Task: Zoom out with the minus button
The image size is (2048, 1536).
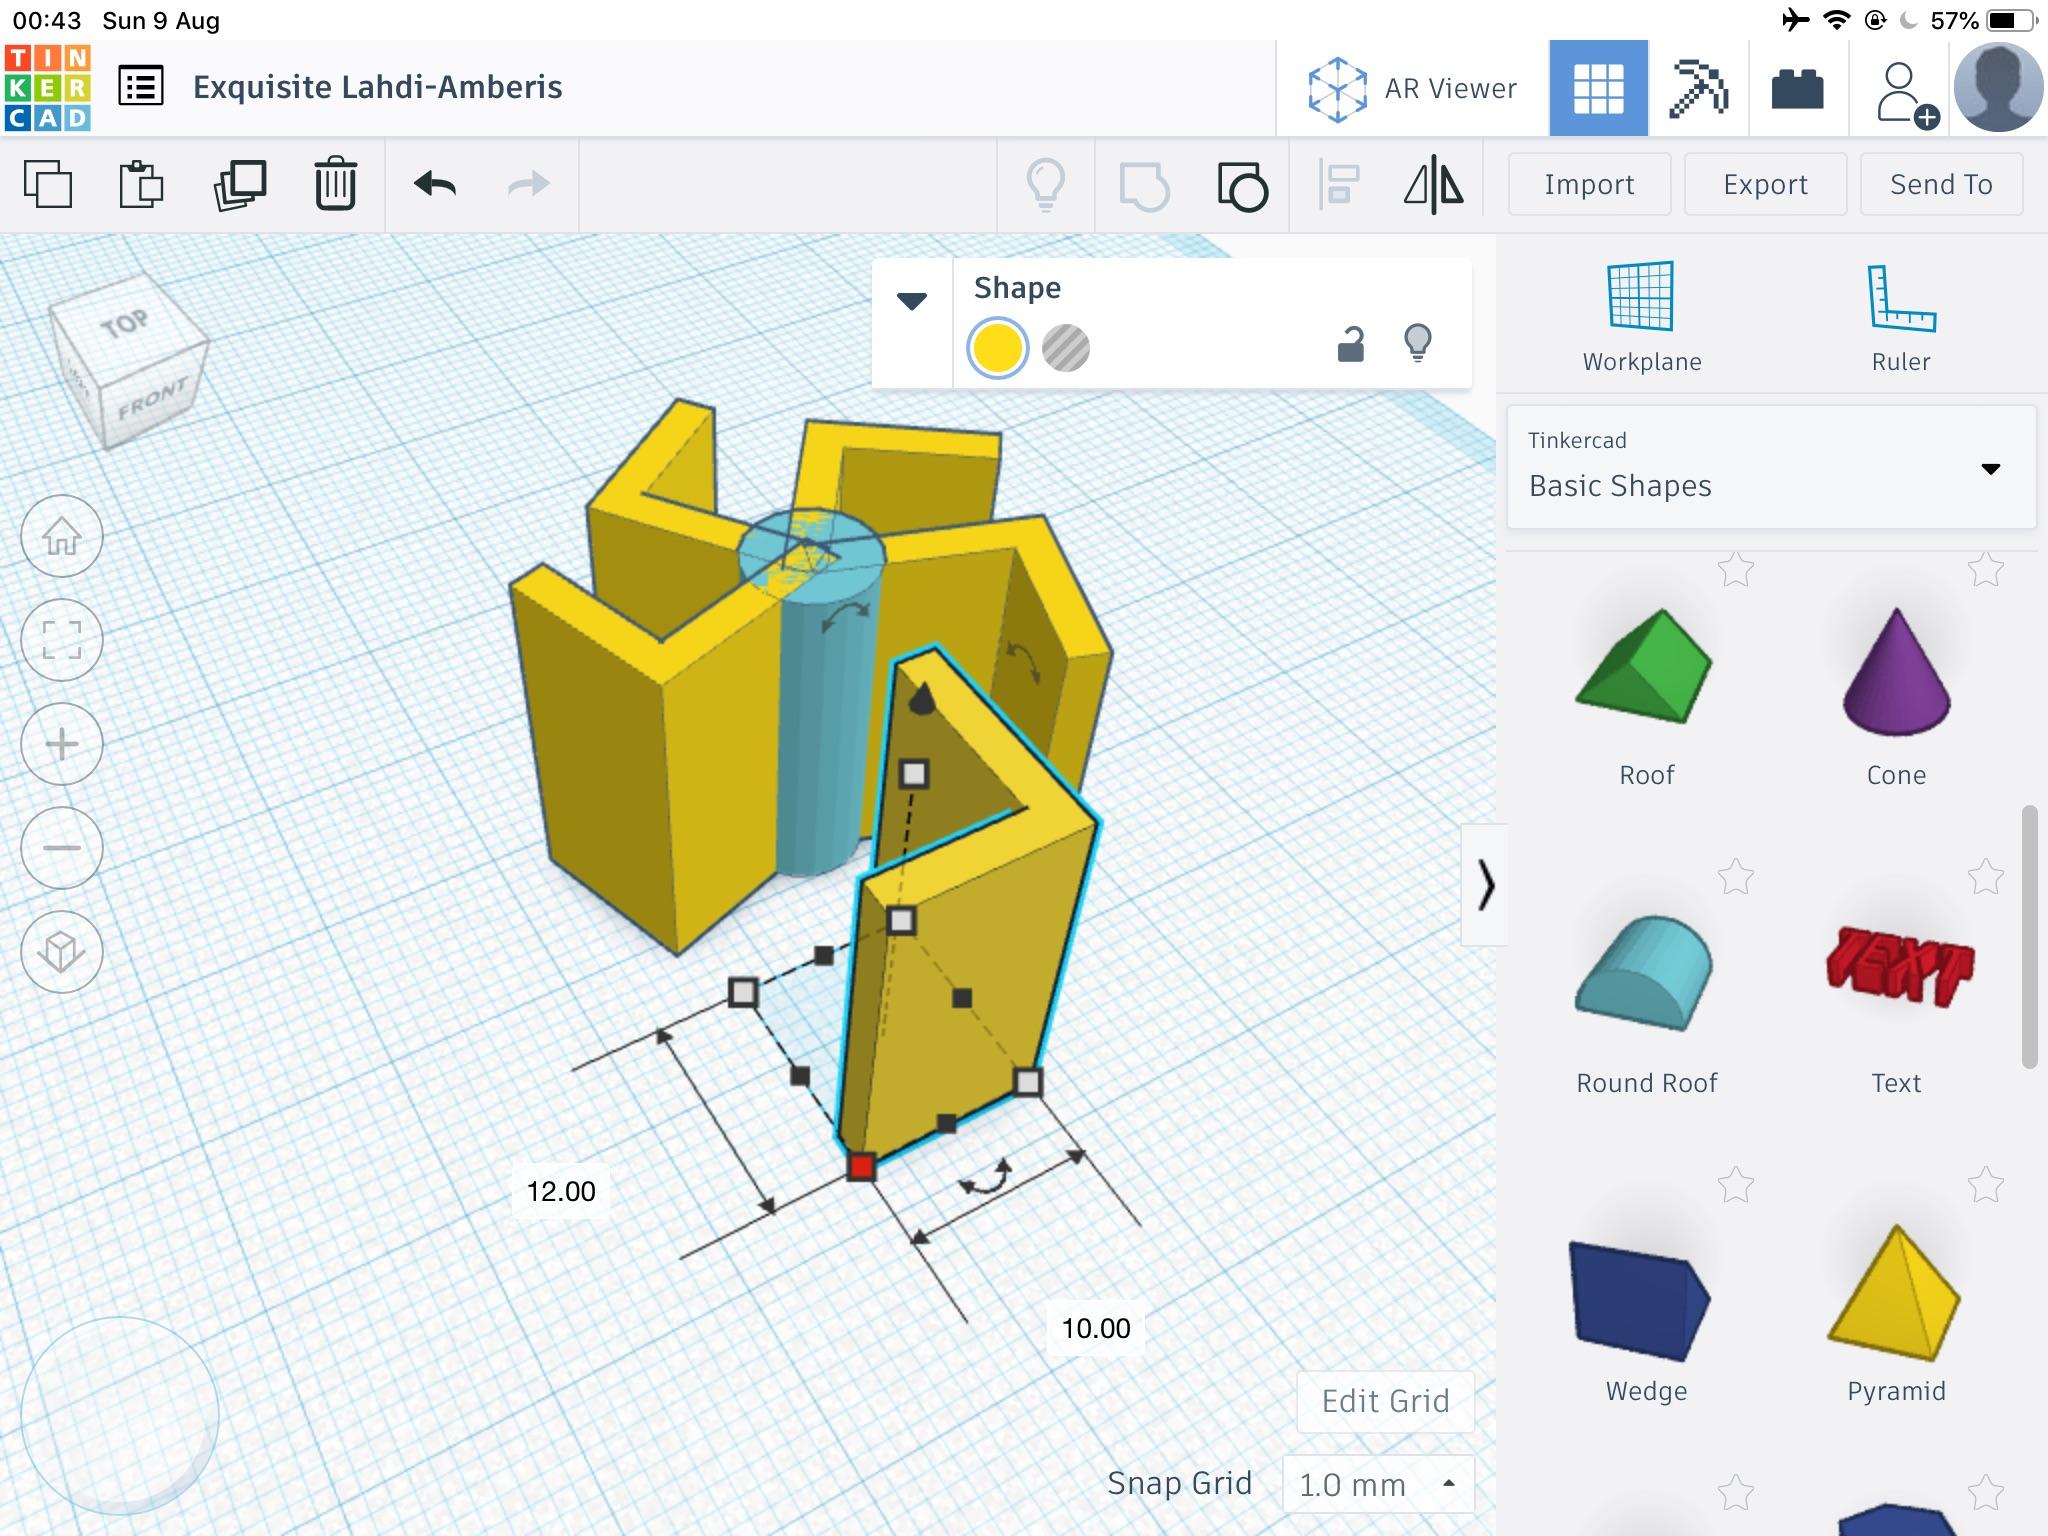Action: pos(62,848)
